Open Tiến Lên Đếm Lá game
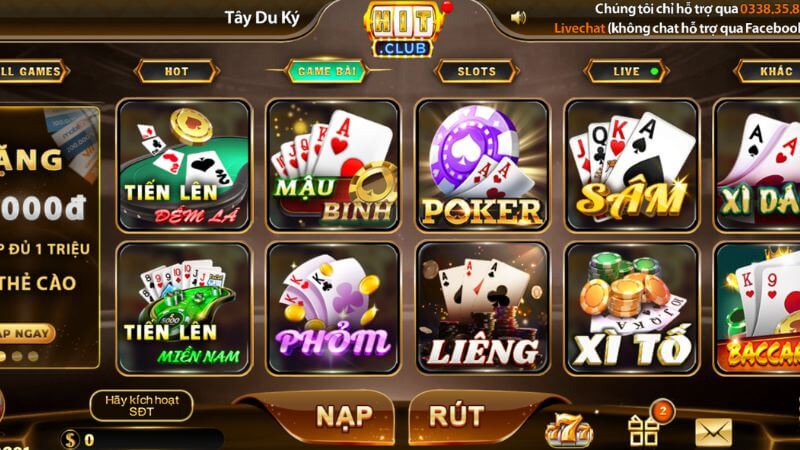 (x=184, y=165)
